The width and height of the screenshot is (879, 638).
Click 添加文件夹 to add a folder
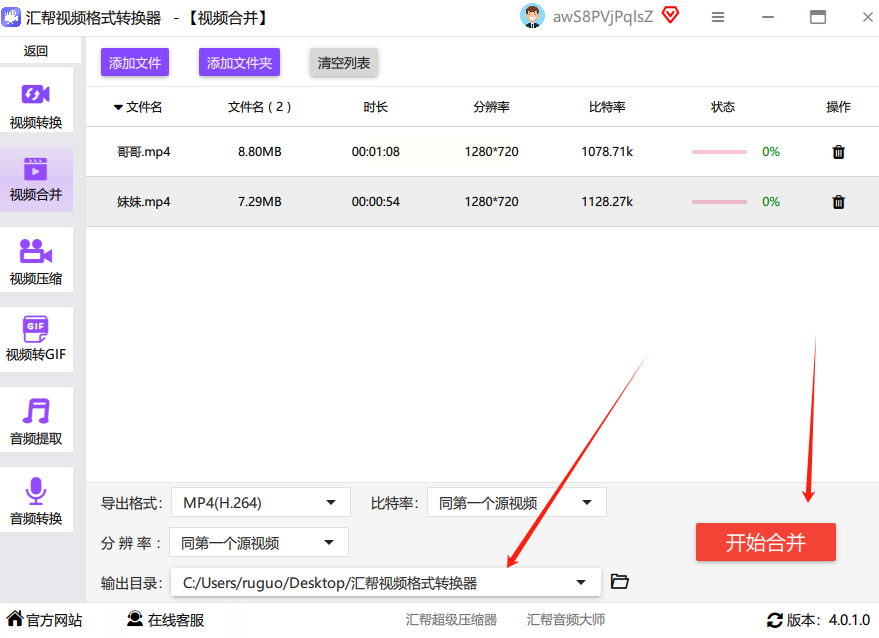[239, 62]
